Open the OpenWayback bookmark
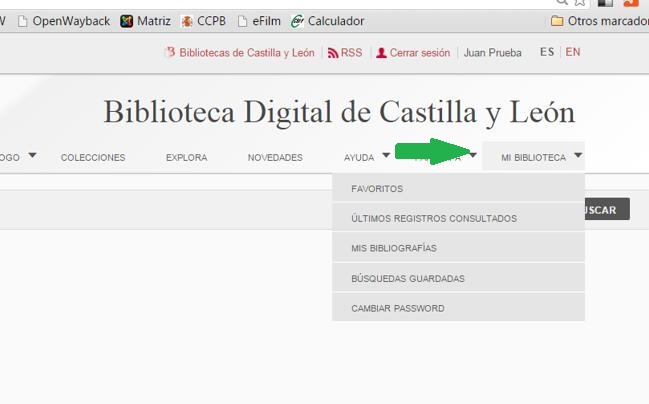649x404 pixels. click(64, 21)
